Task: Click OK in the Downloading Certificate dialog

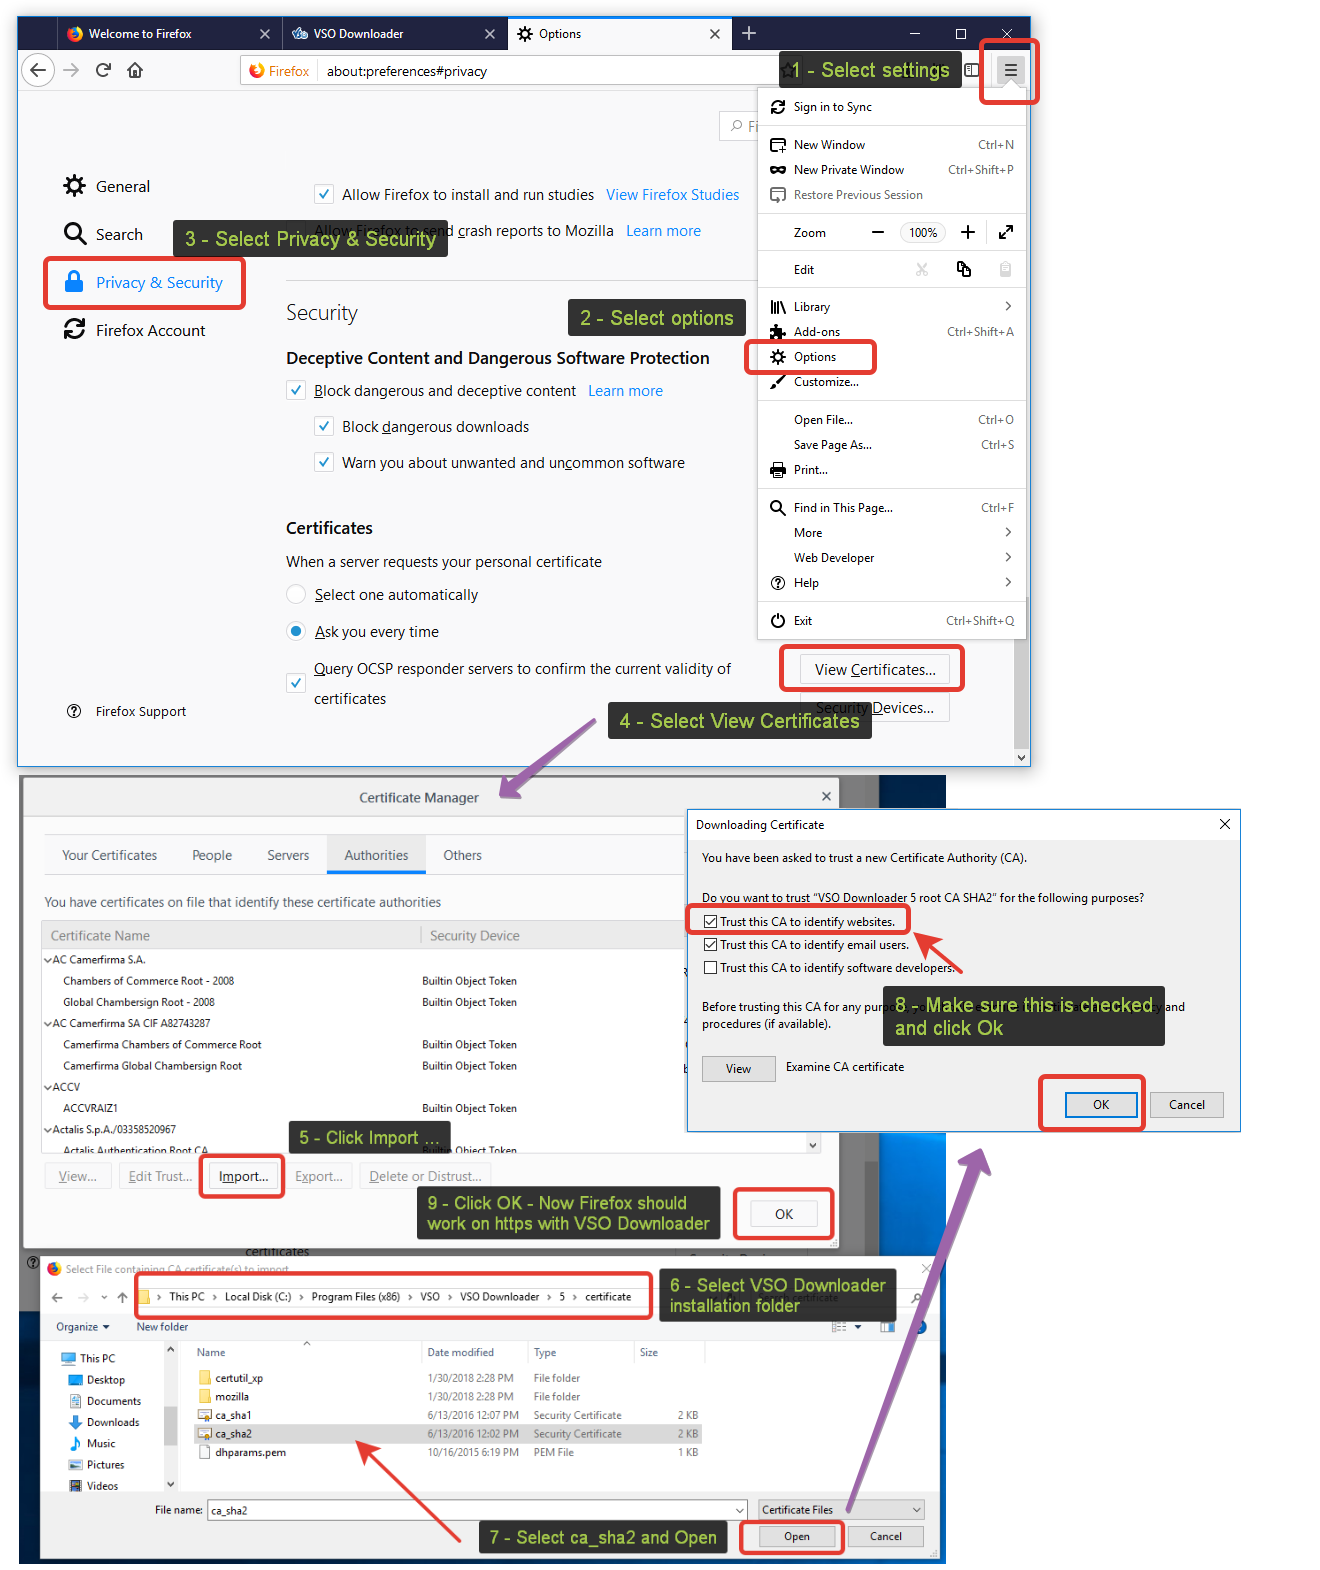Action: pos(1101,1105)
